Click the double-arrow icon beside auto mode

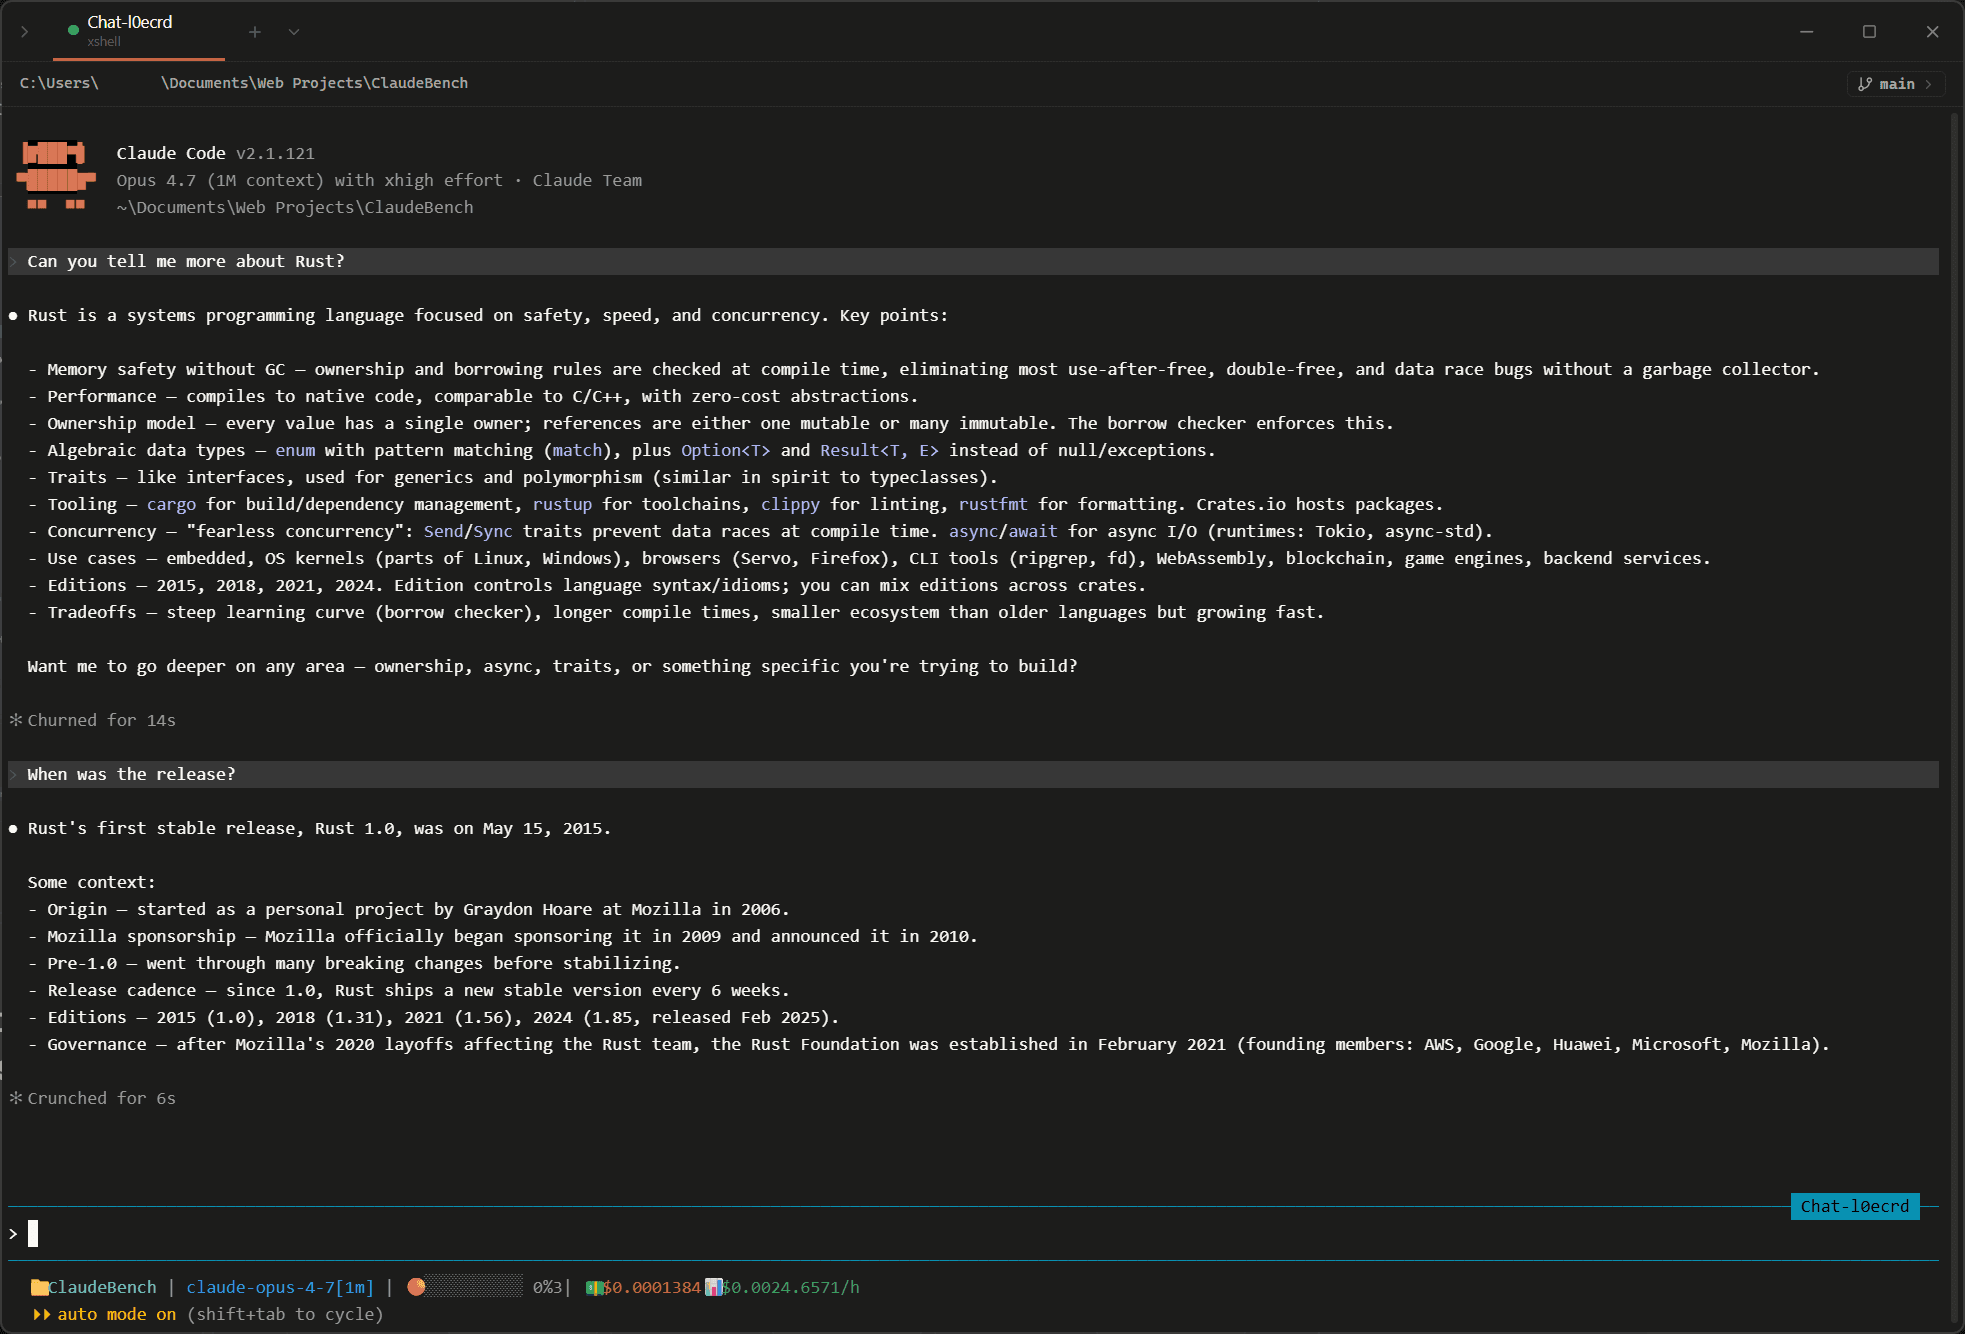pyautogui.click(x=42, y=1315)
